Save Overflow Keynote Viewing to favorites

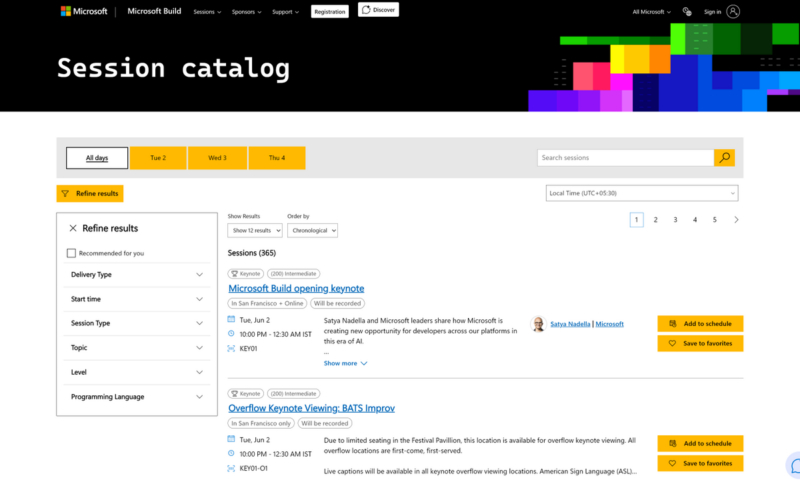coord(701,463)
